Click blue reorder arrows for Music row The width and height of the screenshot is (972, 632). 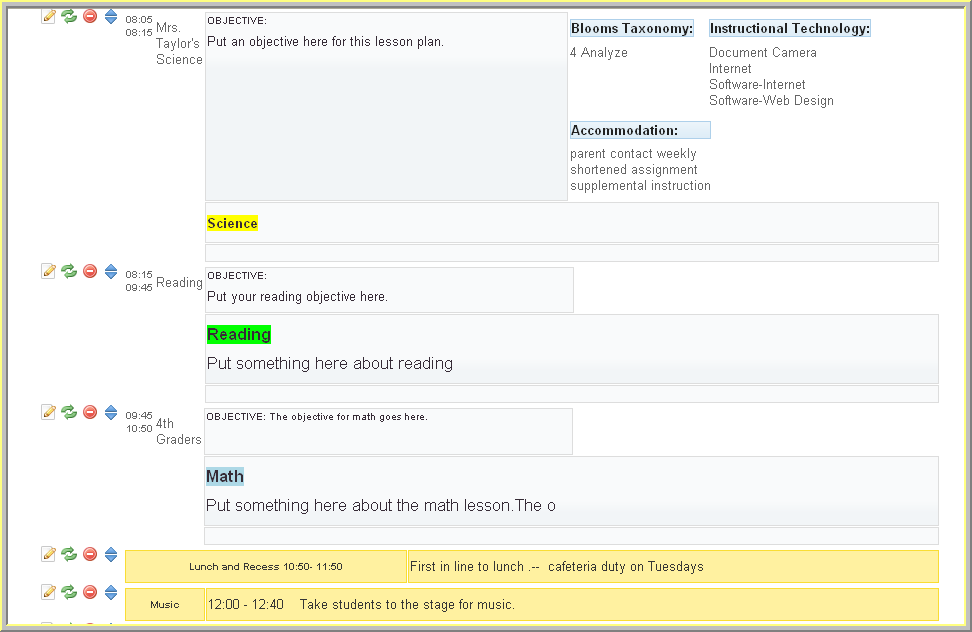pyautogui.click(x=111, y=592)
